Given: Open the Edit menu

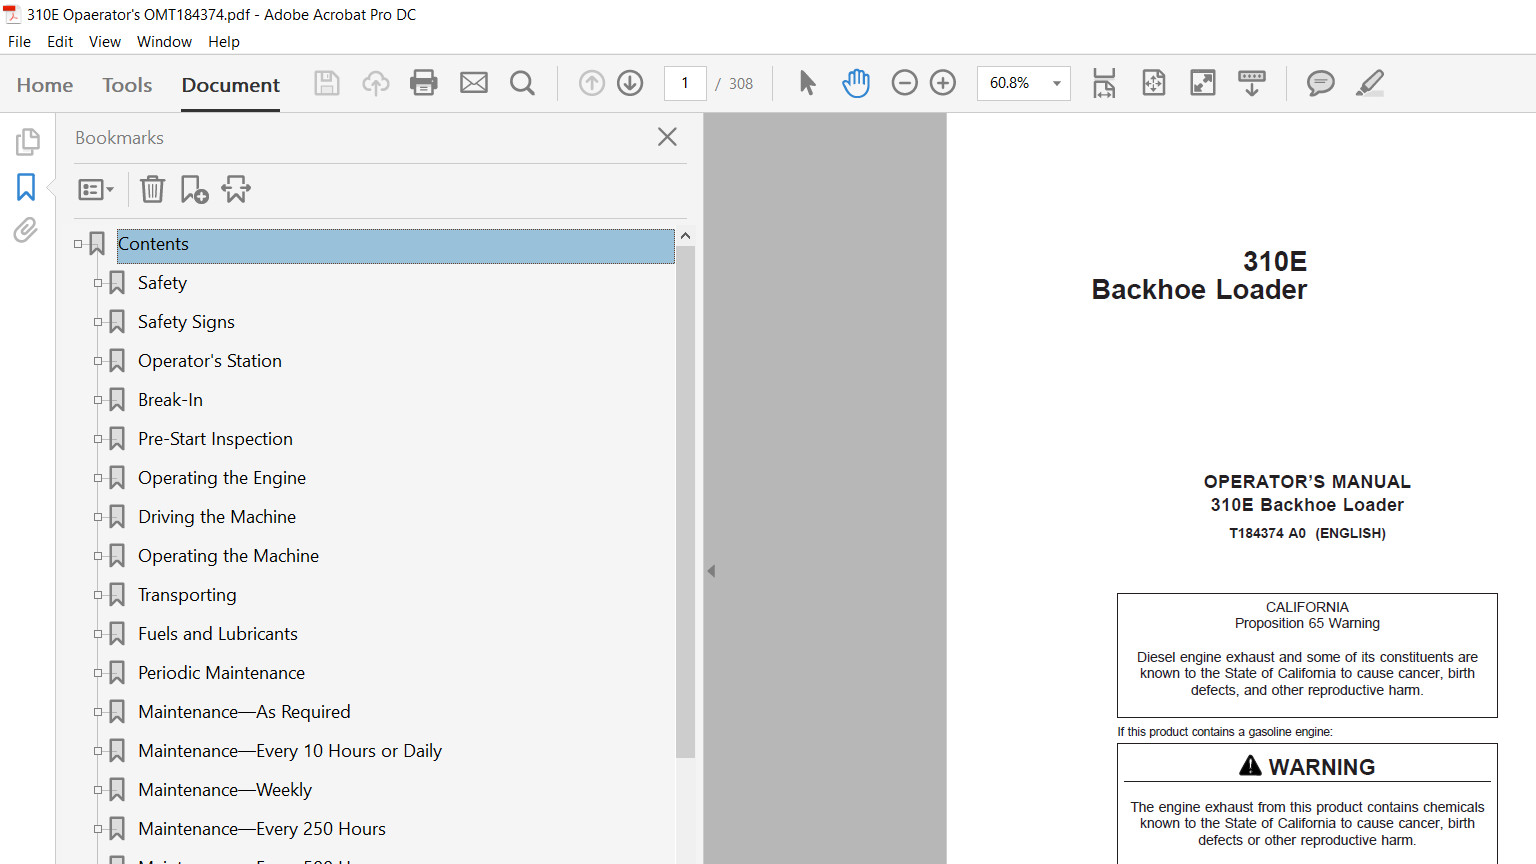Looking at the screenshot, I should pos(60,42).
